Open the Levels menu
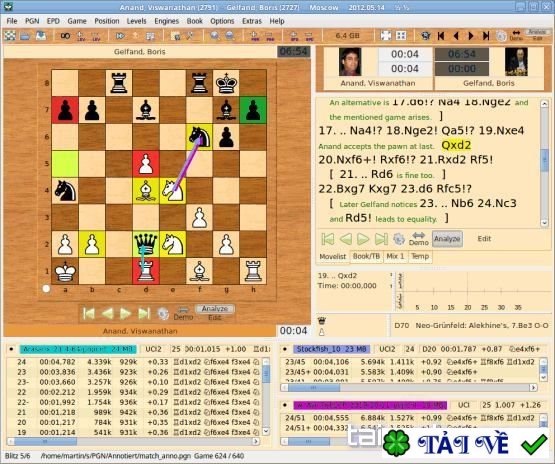Screen dimensions: 555x464 coord(136,21)
